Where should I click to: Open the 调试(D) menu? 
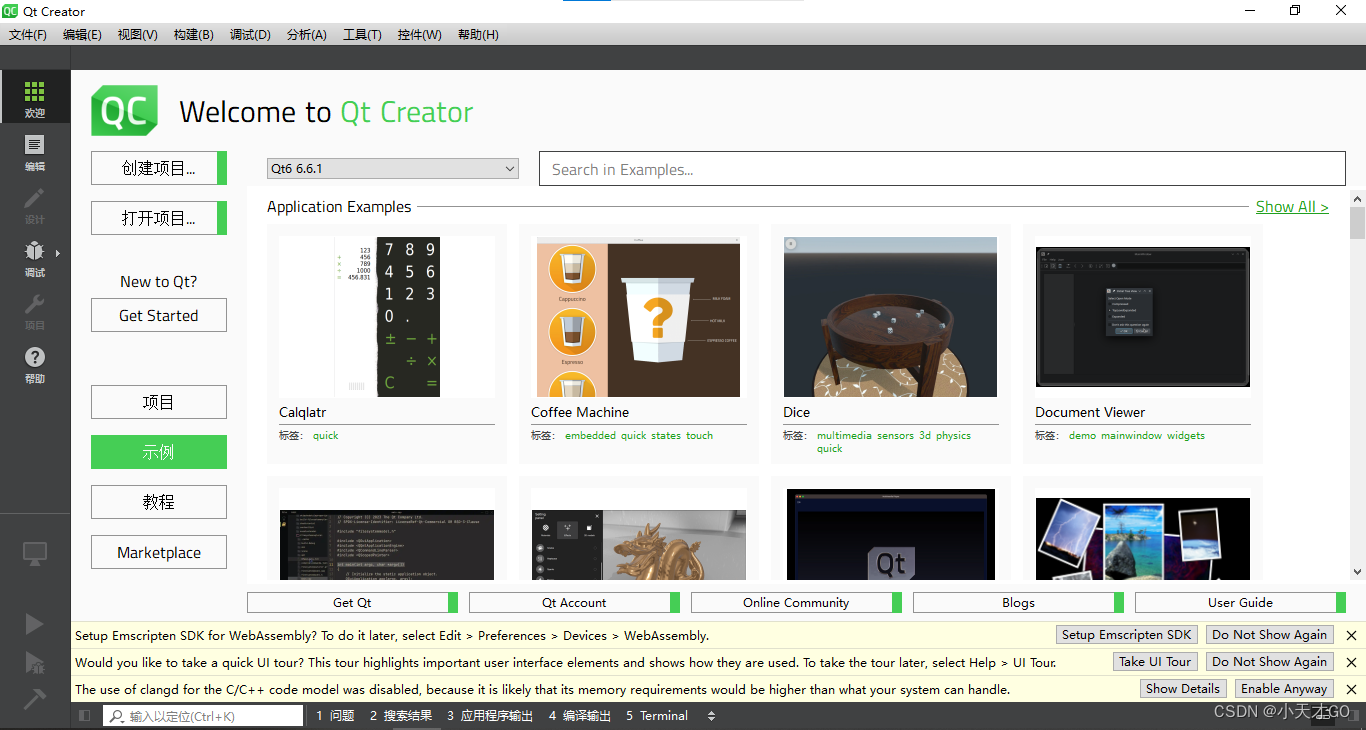(x=250, y=35)
